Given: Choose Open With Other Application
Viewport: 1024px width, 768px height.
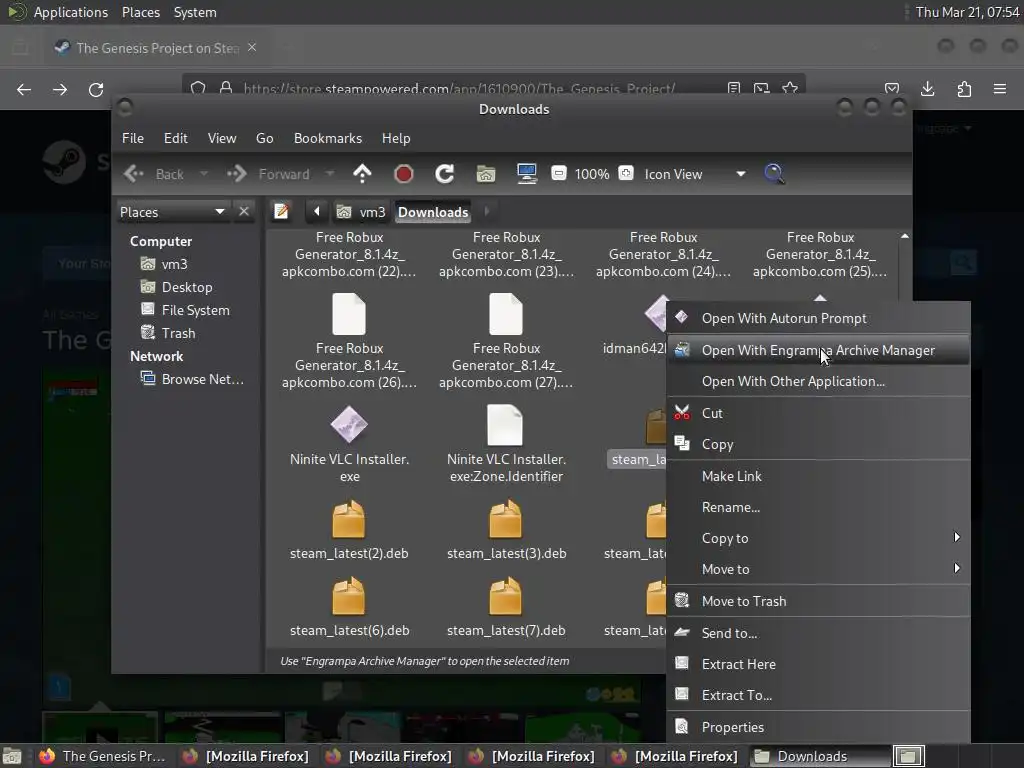Looking at the screenshot, I should [x=818, y=381].
